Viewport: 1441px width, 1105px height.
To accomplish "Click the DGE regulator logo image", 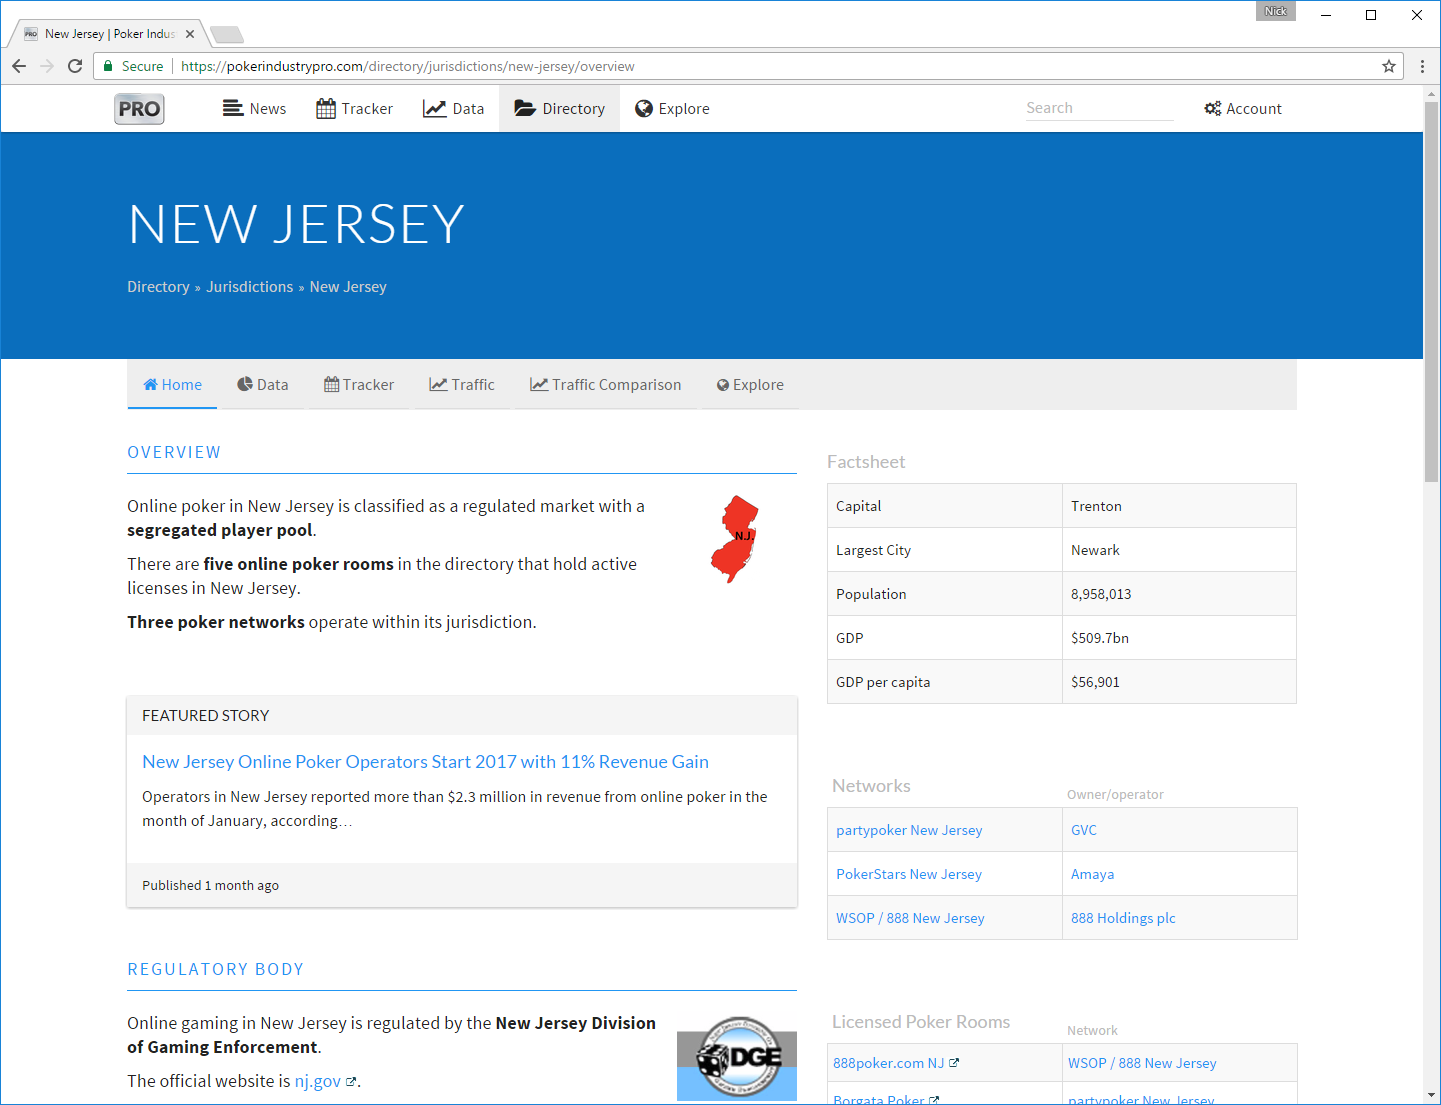I will (x=737, y=1058).
